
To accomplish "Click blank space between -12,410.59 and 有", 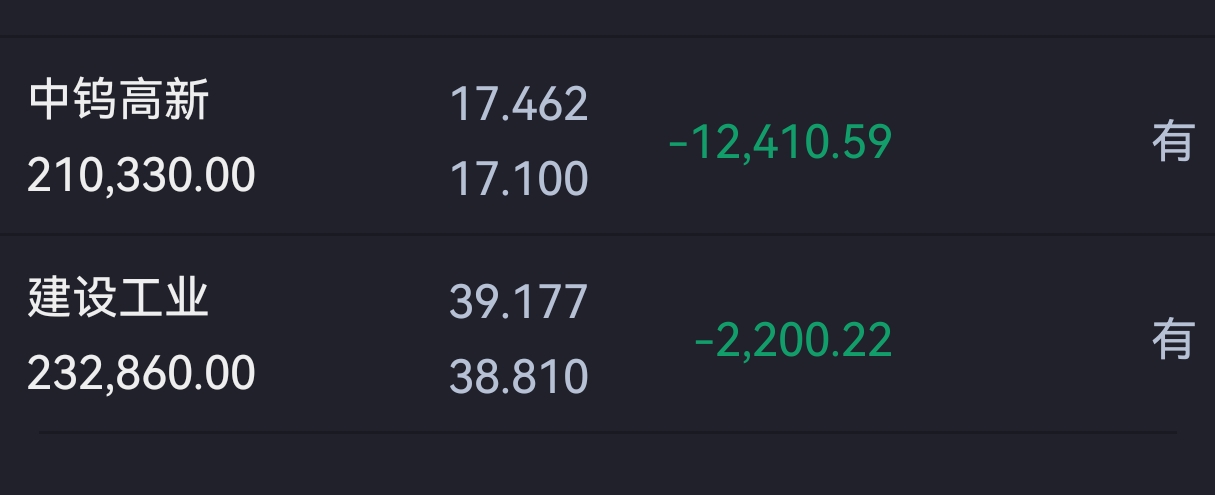I will 1020,142.
